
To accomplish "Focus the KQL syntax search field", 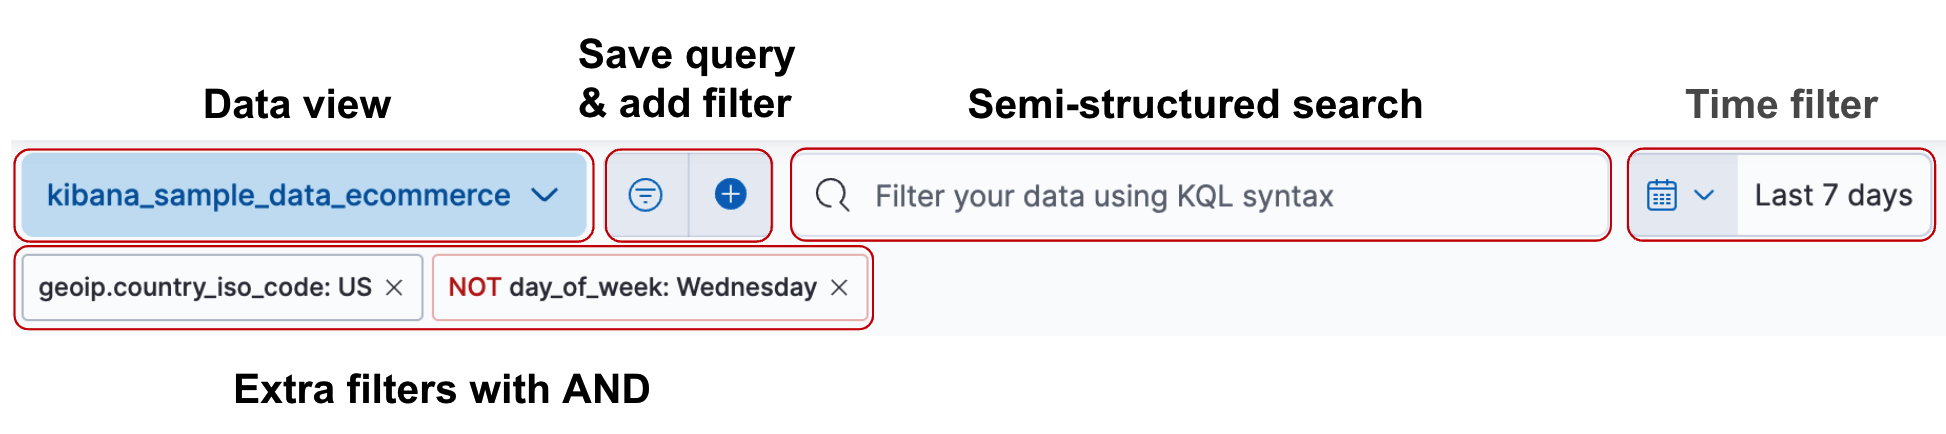I will (1200, 196).
